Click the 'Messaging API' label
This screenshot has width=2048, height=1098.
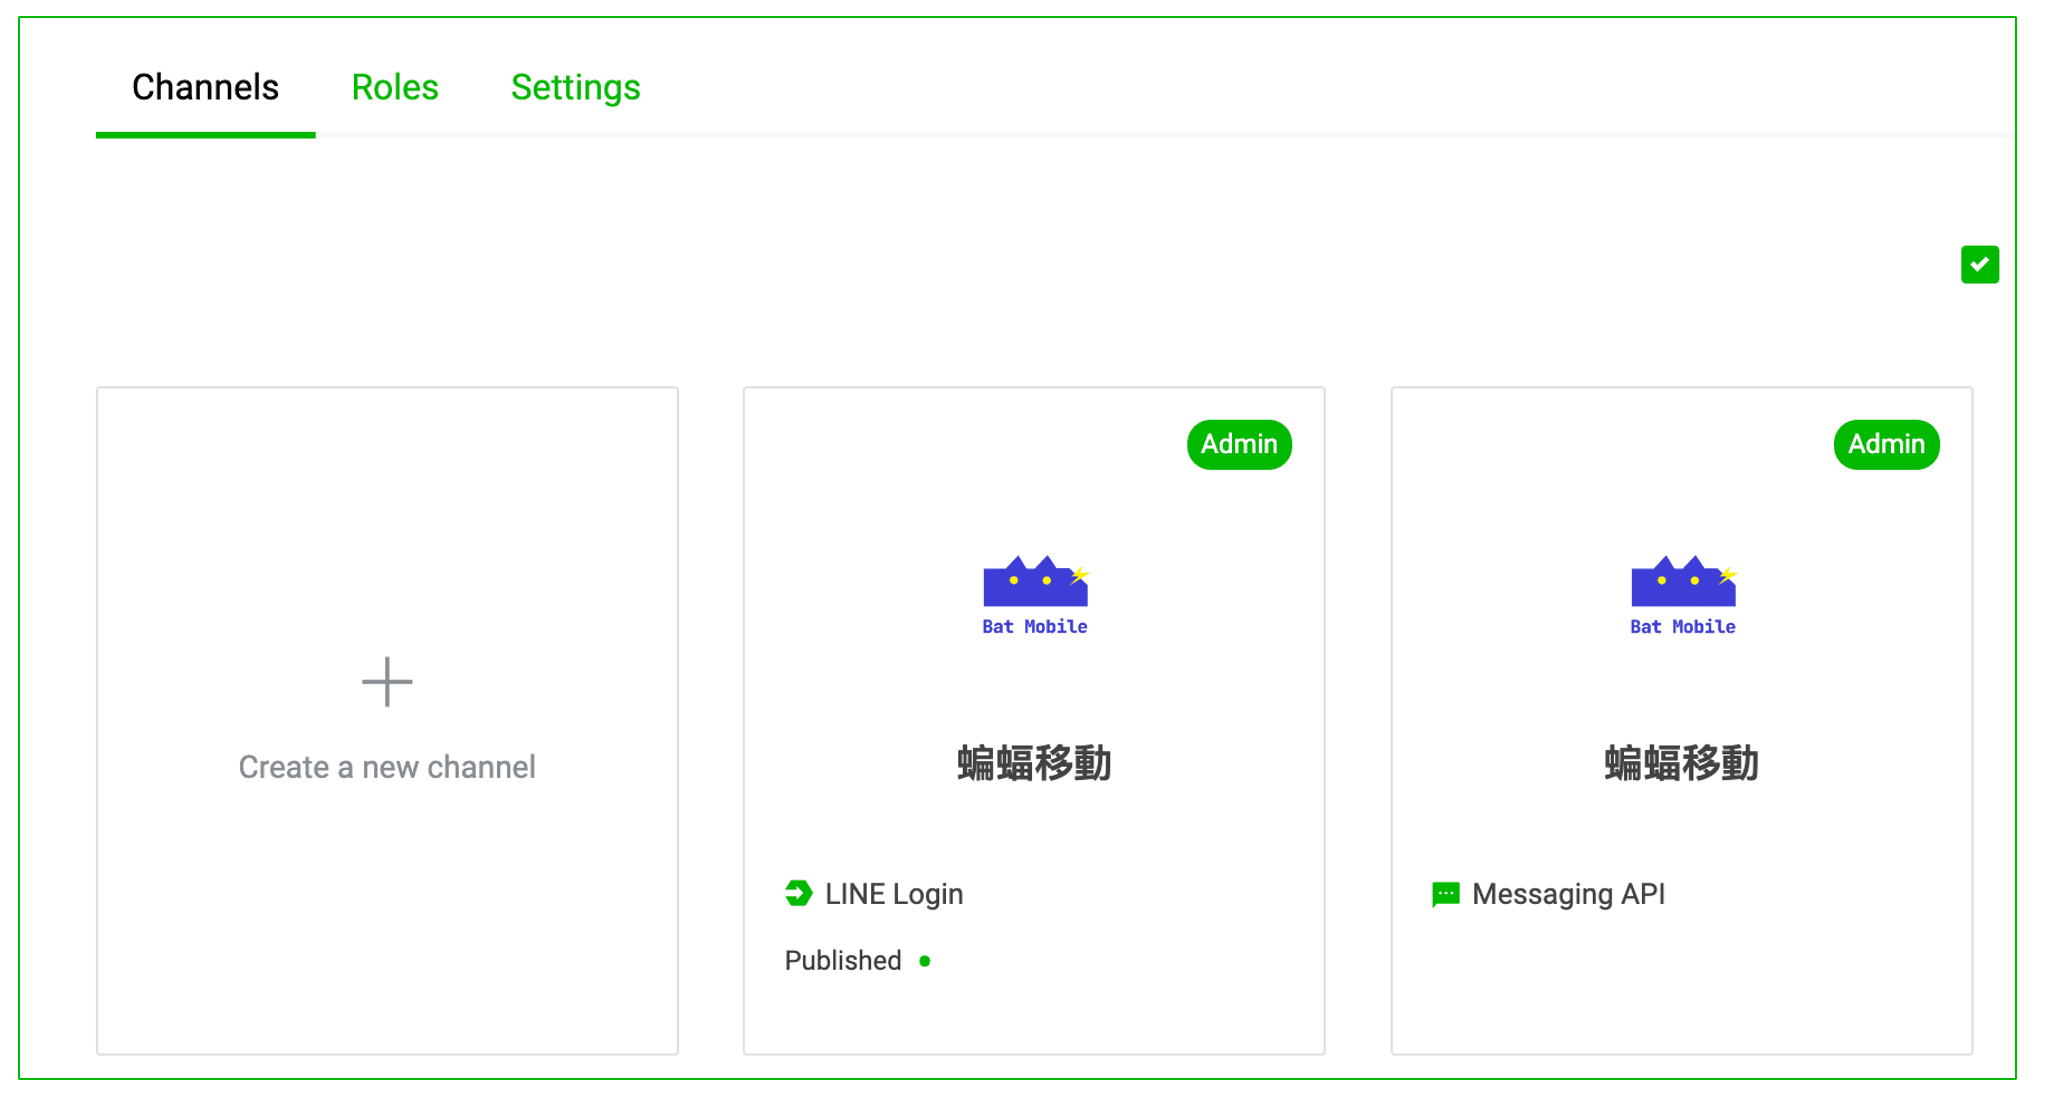(1568, 894)
